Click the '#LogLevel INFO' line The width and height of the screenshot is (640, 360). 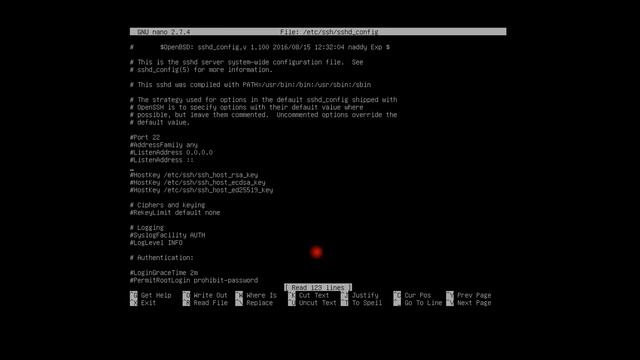(156, 243)
